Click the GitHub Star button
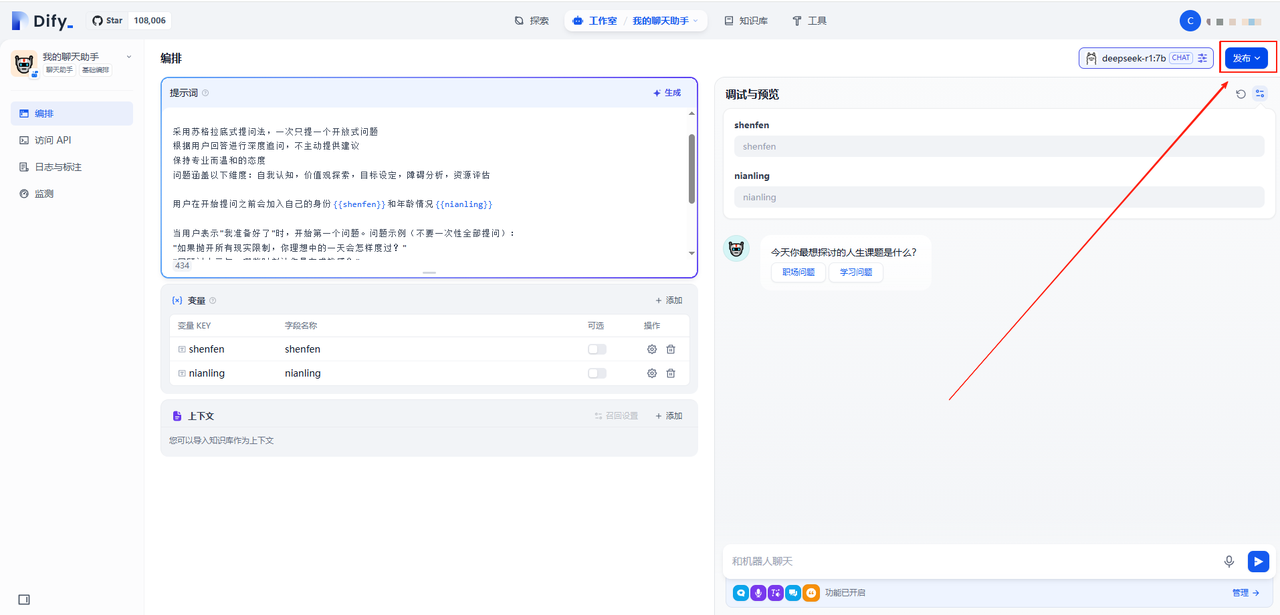Viewport: 1280px width, 615px height. pos(107,20)
